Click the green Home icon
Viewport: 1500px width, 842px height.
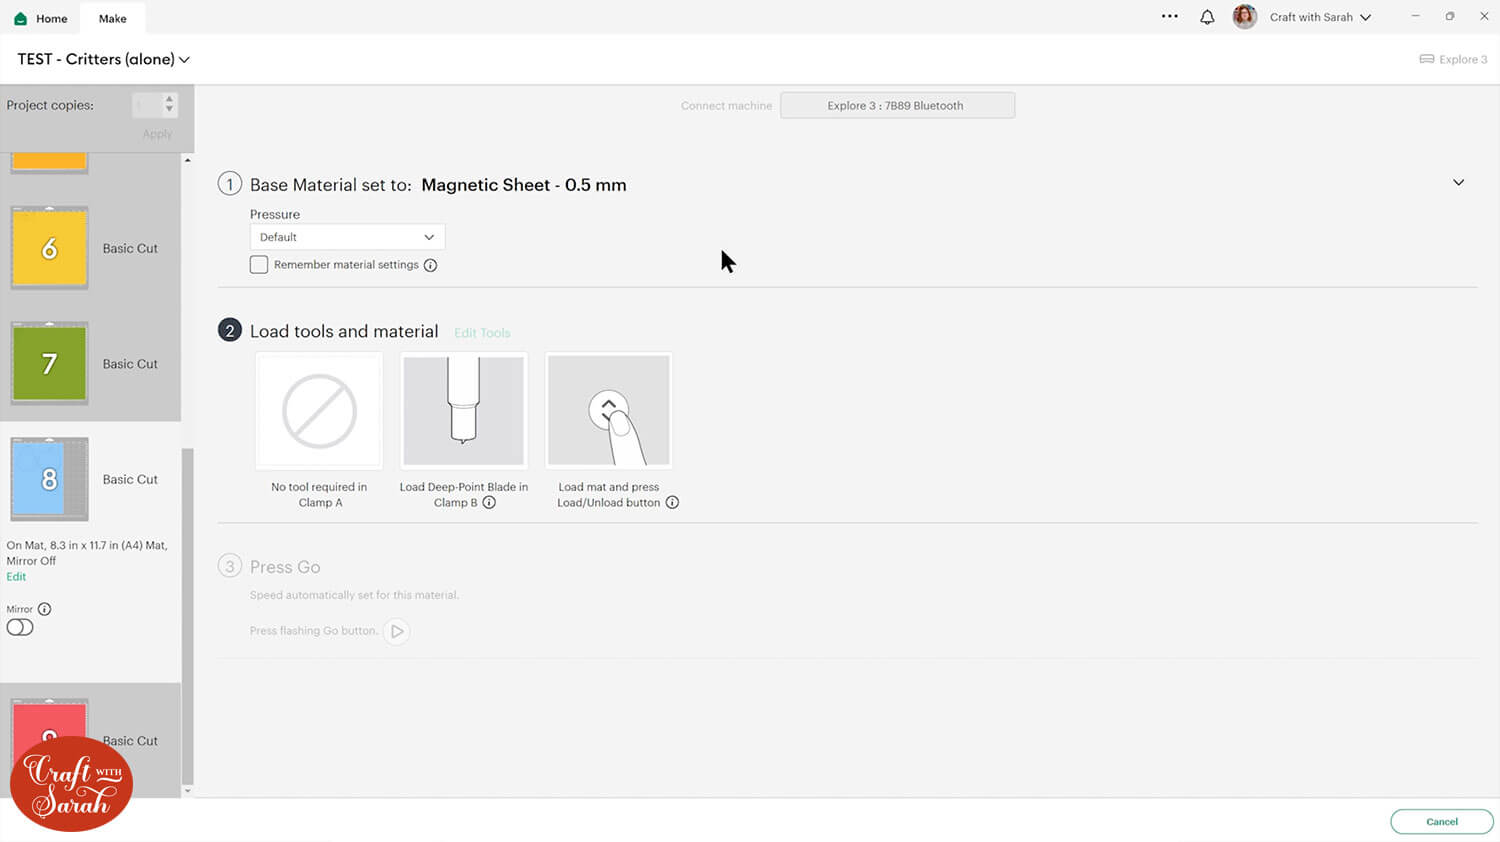tap(21, 18)
